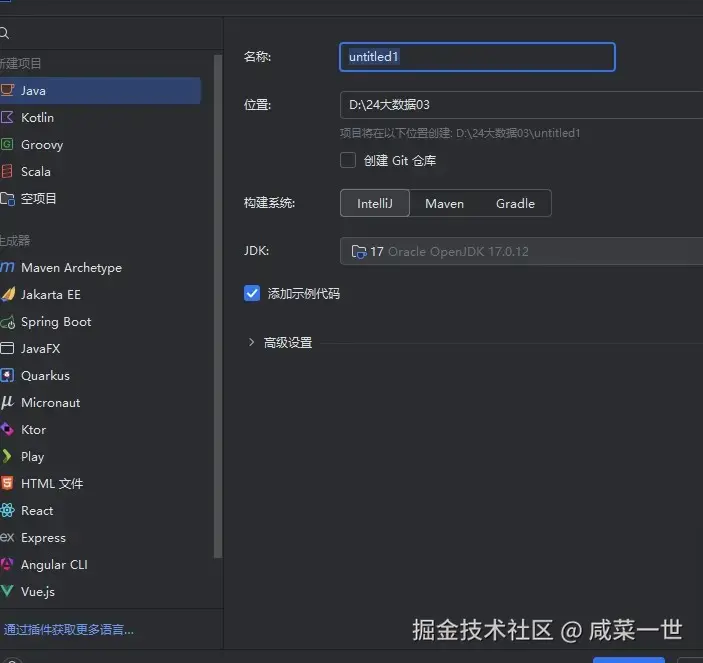
Task: Click the 新建项目 section header
Action: pos(20,63)
